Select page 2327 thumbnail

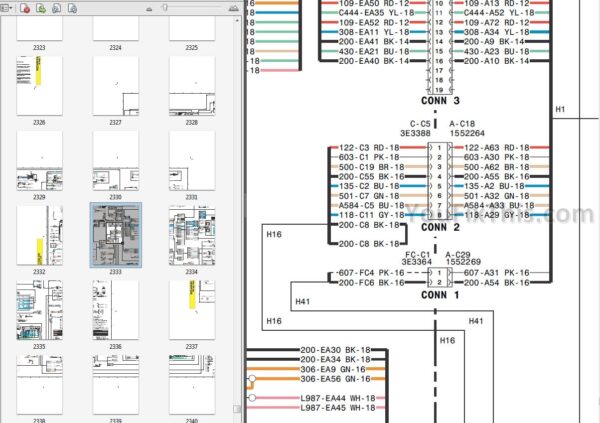click(115, 84)
